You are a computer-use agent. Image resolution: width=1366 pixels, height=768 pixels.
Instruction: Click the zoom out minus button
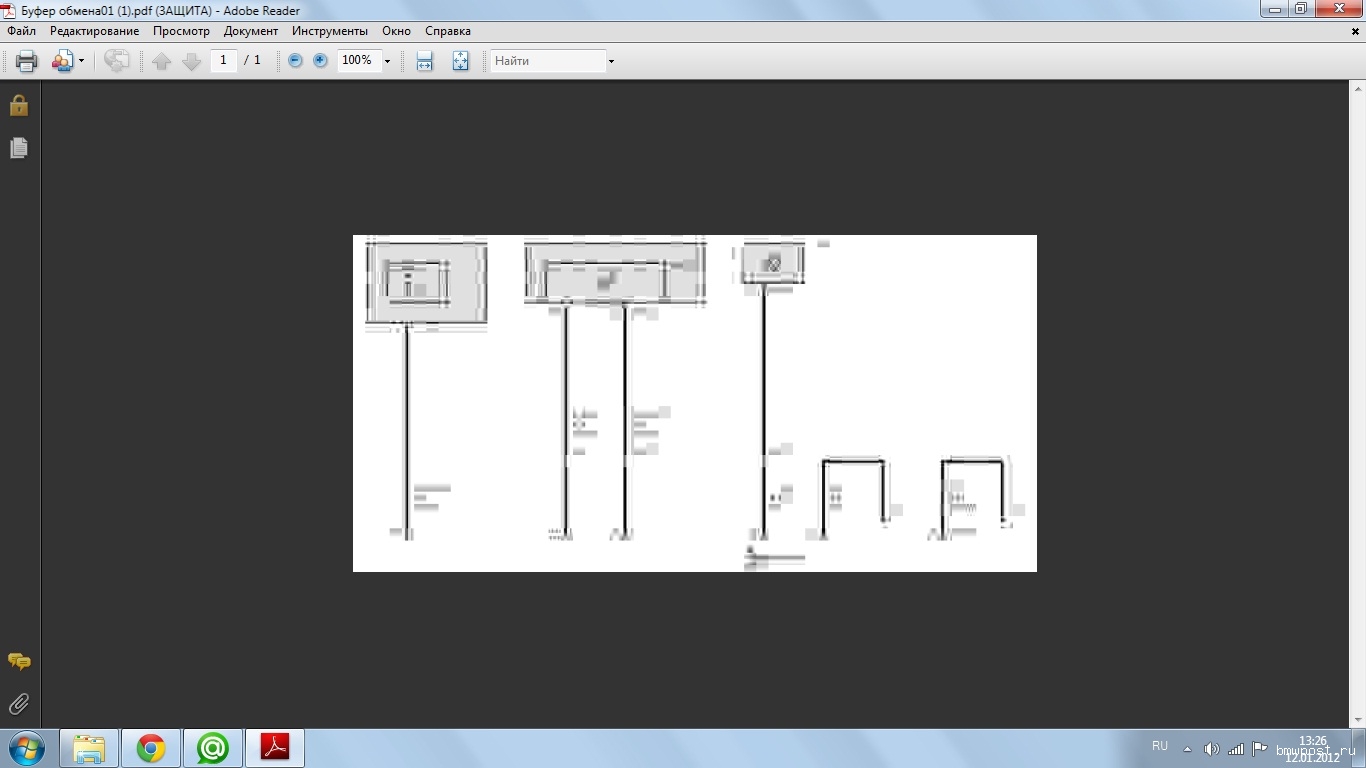(x=295, y=61)
